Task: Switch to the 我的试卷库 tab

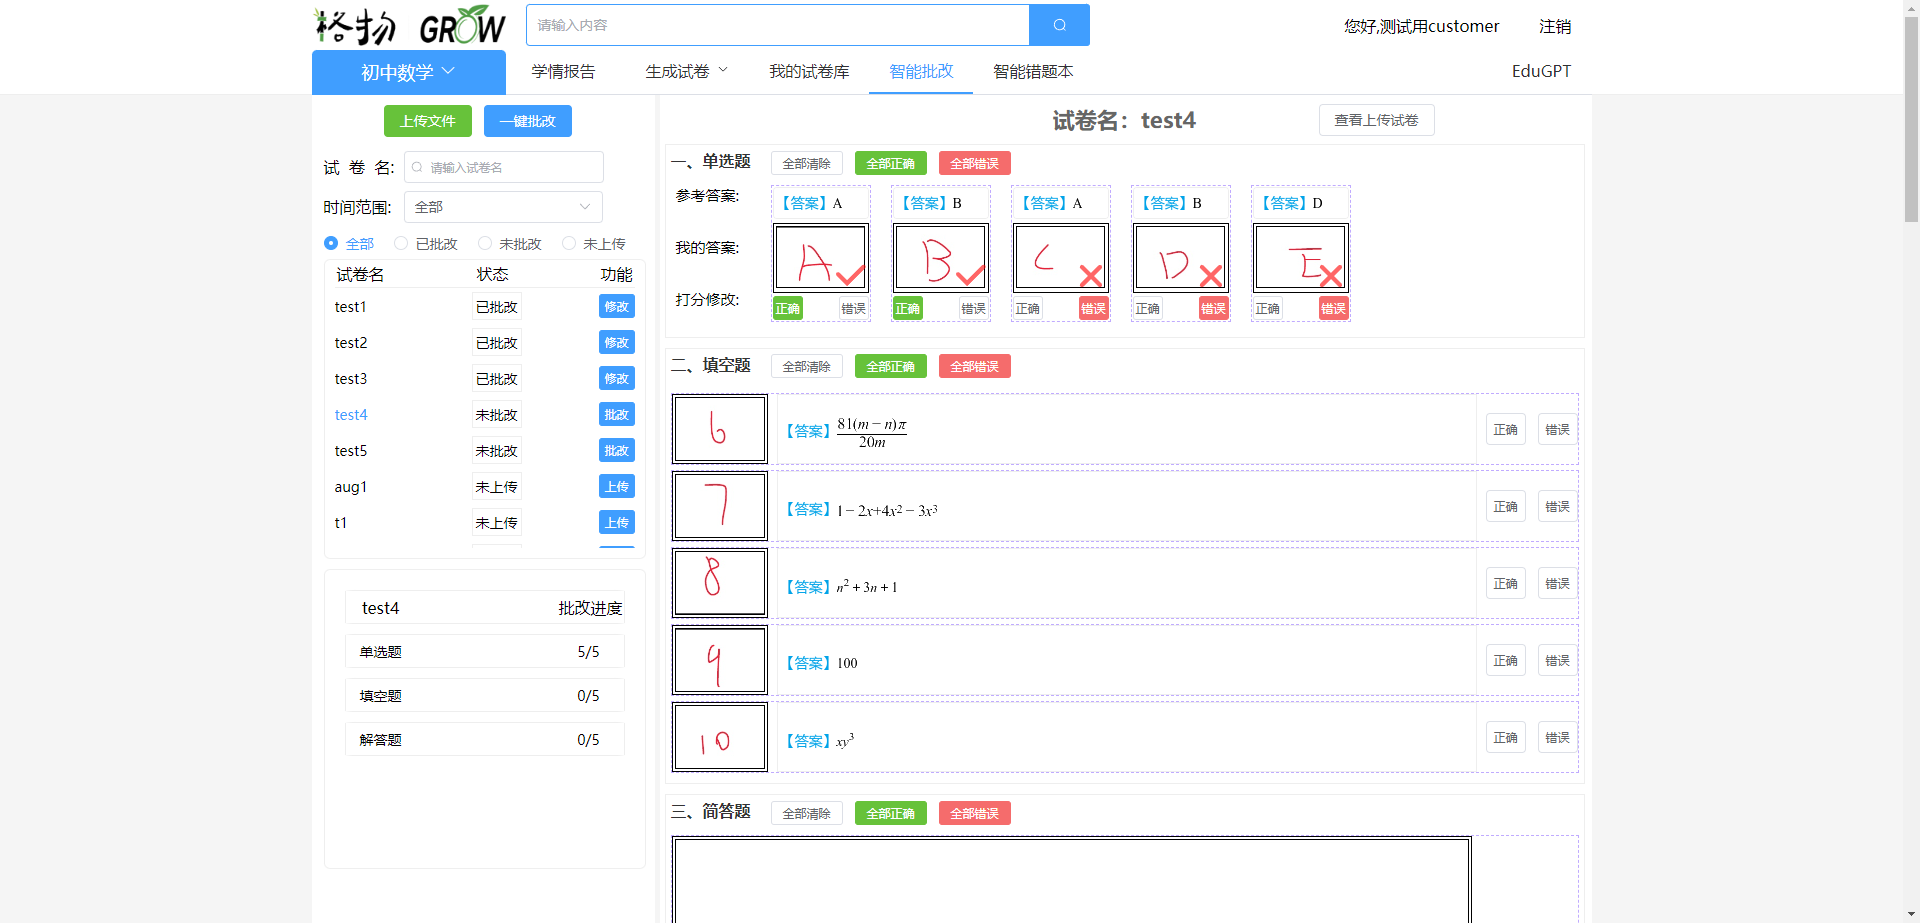Action: pyautogui.click(x=809, y=71)
